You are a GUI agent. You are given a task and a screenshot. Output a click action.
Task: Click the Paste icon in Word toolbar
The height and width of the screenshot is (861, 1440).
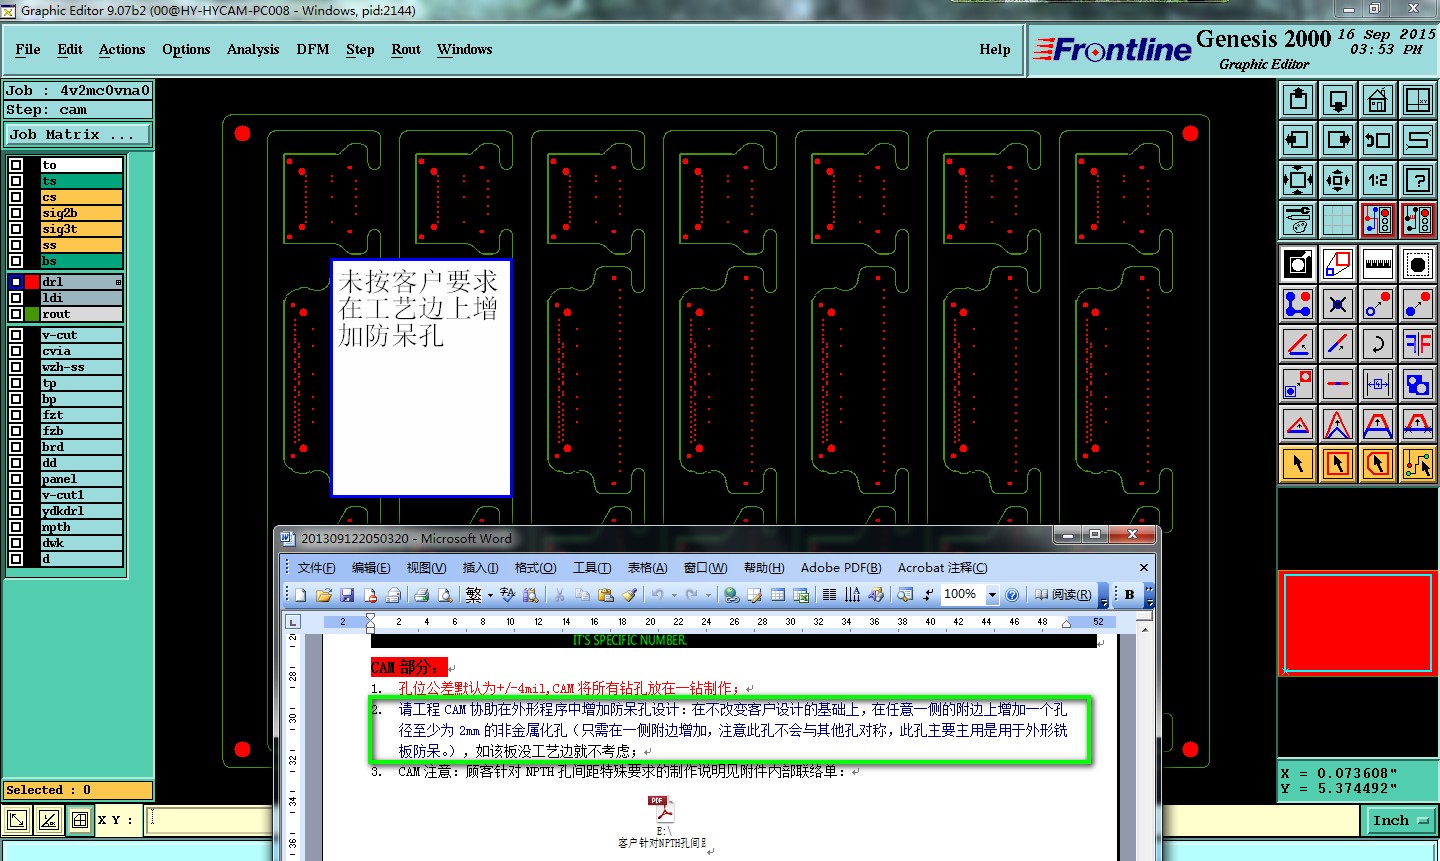point(605,595)
